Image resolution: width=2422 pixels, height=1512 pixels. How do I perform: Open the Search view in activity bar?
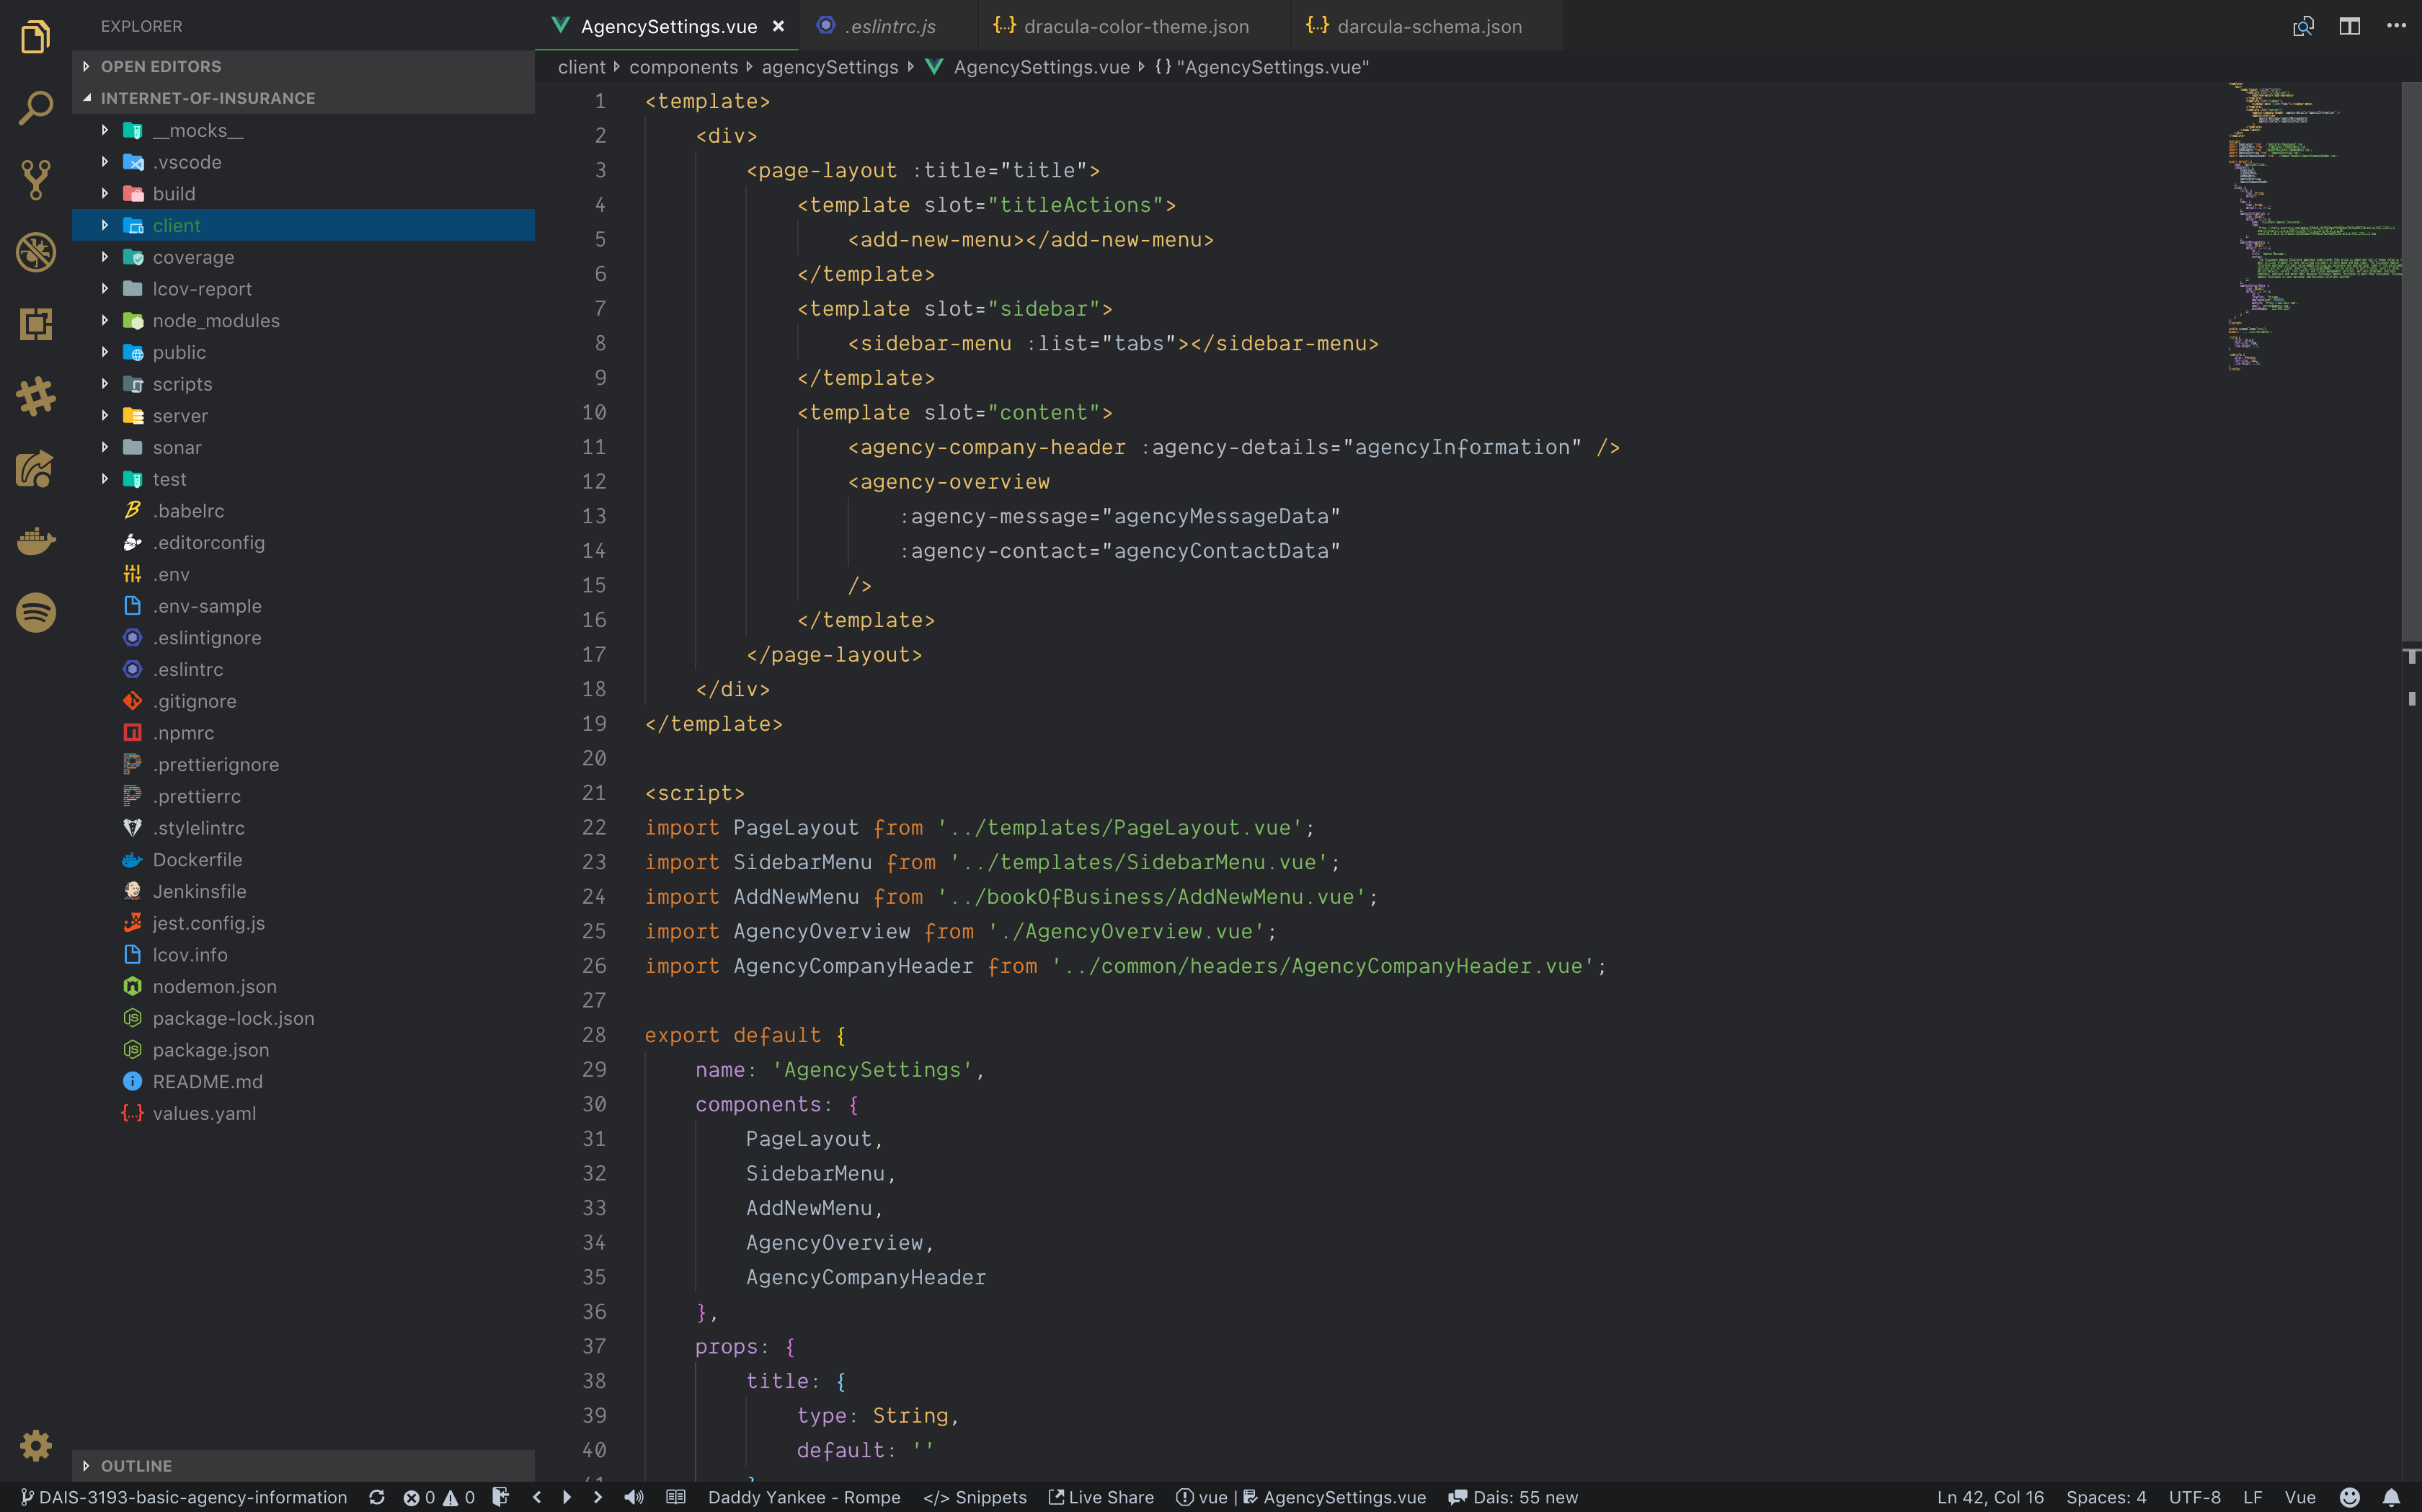point(36,108)
